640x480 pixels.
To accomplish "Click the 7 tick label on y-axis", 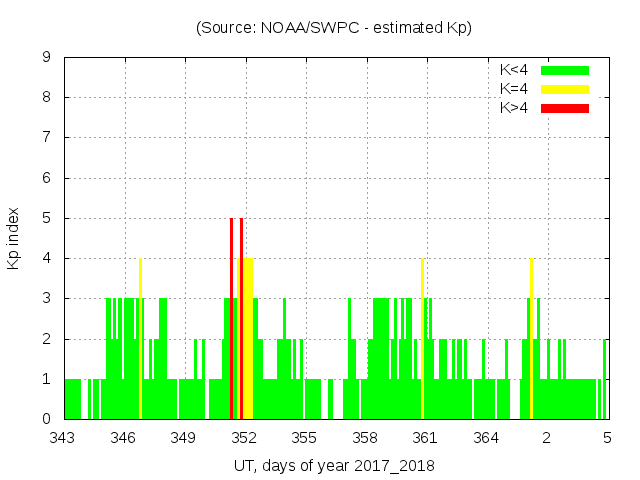I will click(x=47, y=137).
